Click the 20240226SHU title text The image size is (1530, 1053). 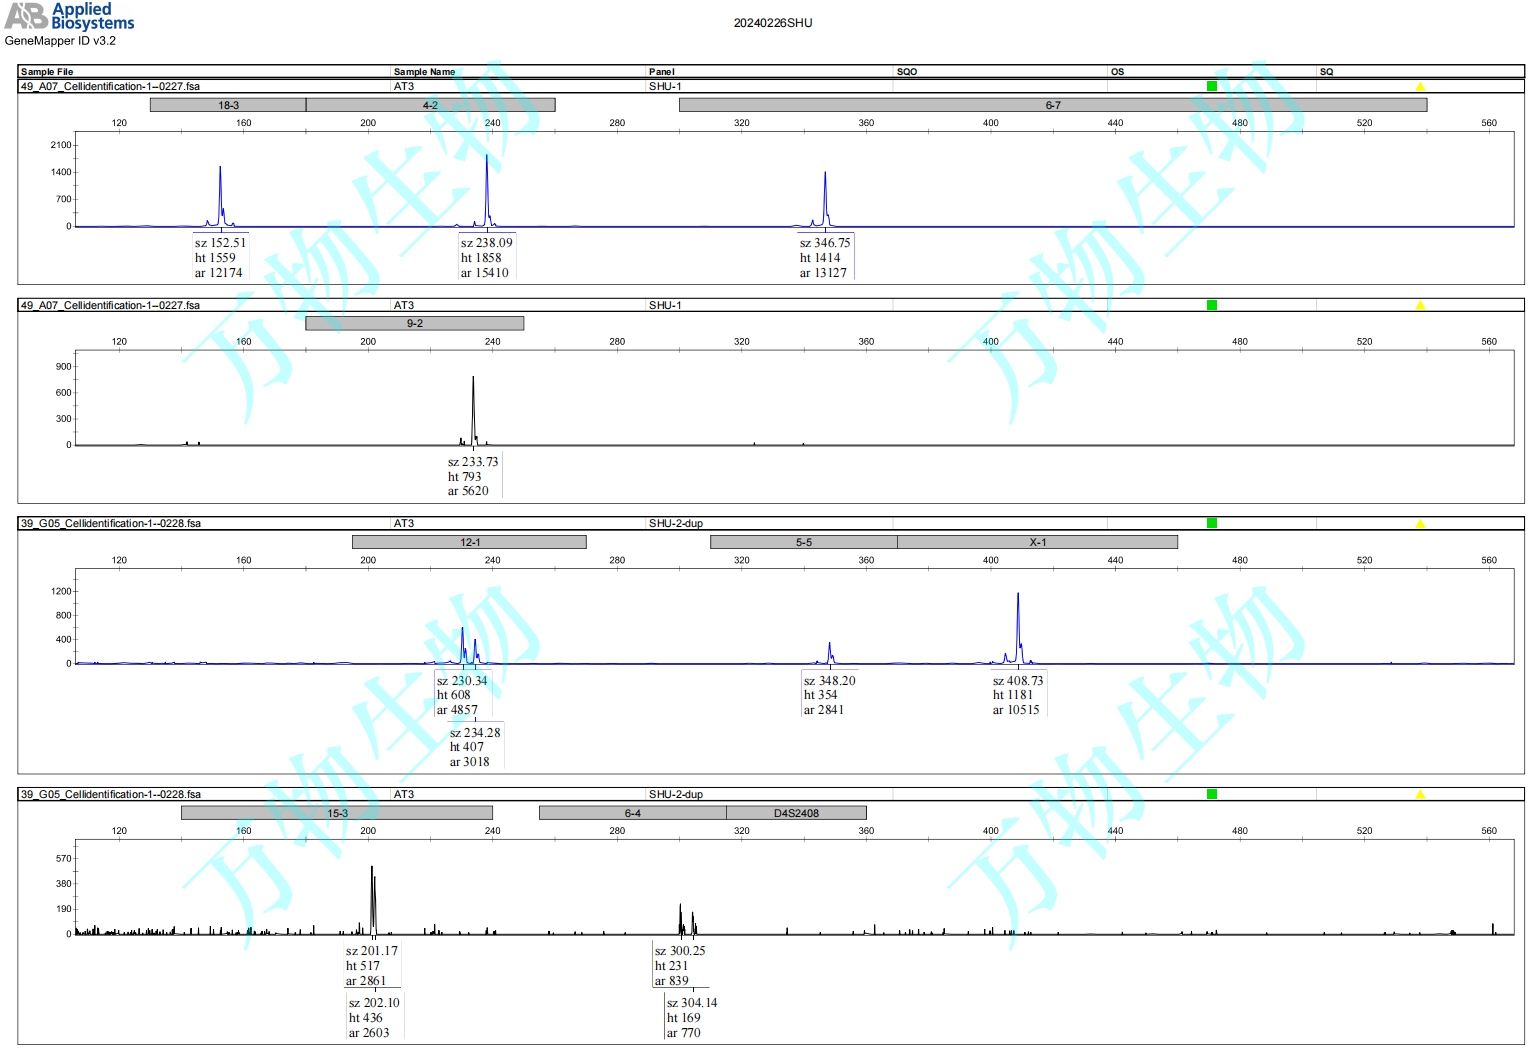pyautogui.click(x=773, y=23)
